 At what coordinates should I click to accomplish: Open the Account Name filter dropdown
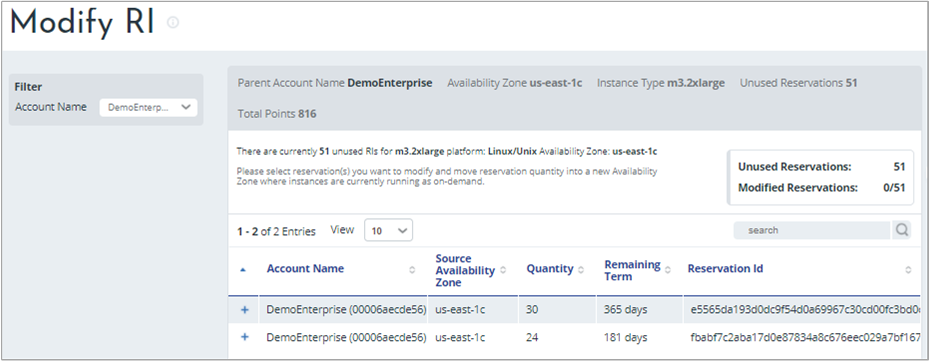(148, 107)
